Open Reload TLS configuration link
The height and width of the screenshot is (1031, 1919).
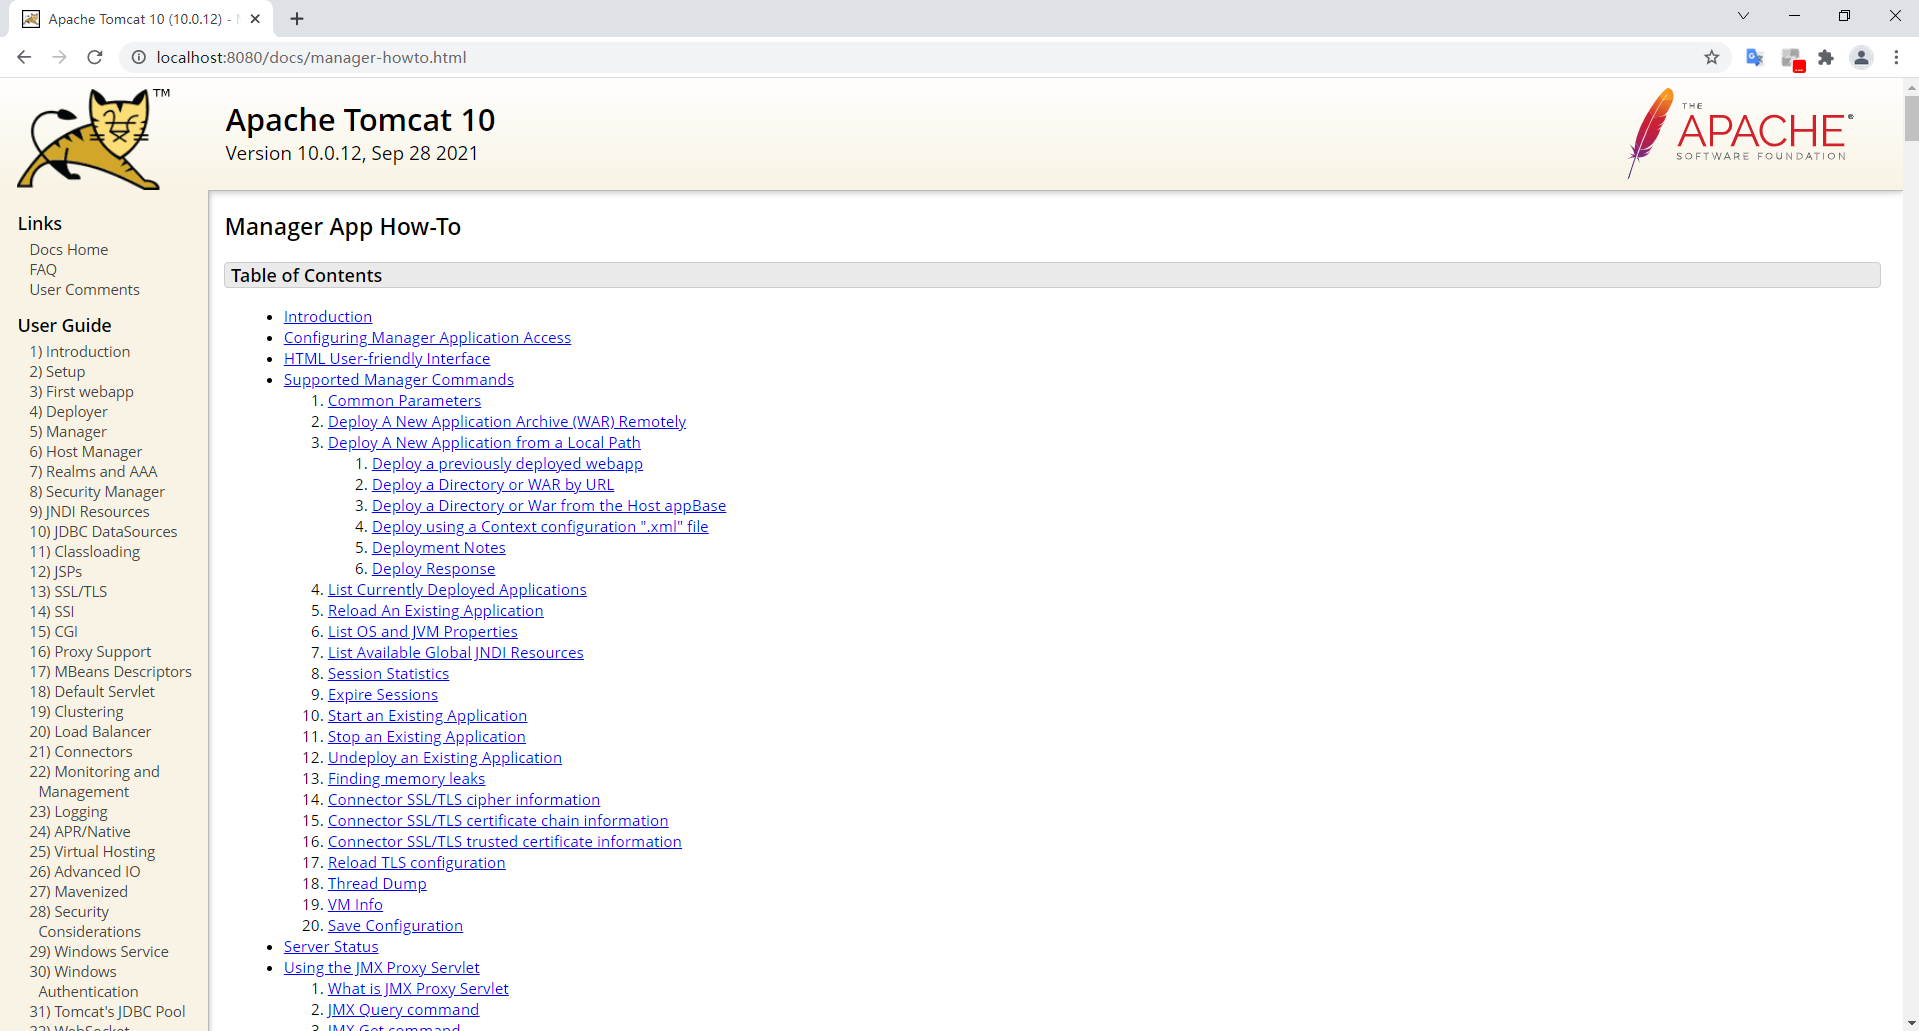(x=417, y=863)
